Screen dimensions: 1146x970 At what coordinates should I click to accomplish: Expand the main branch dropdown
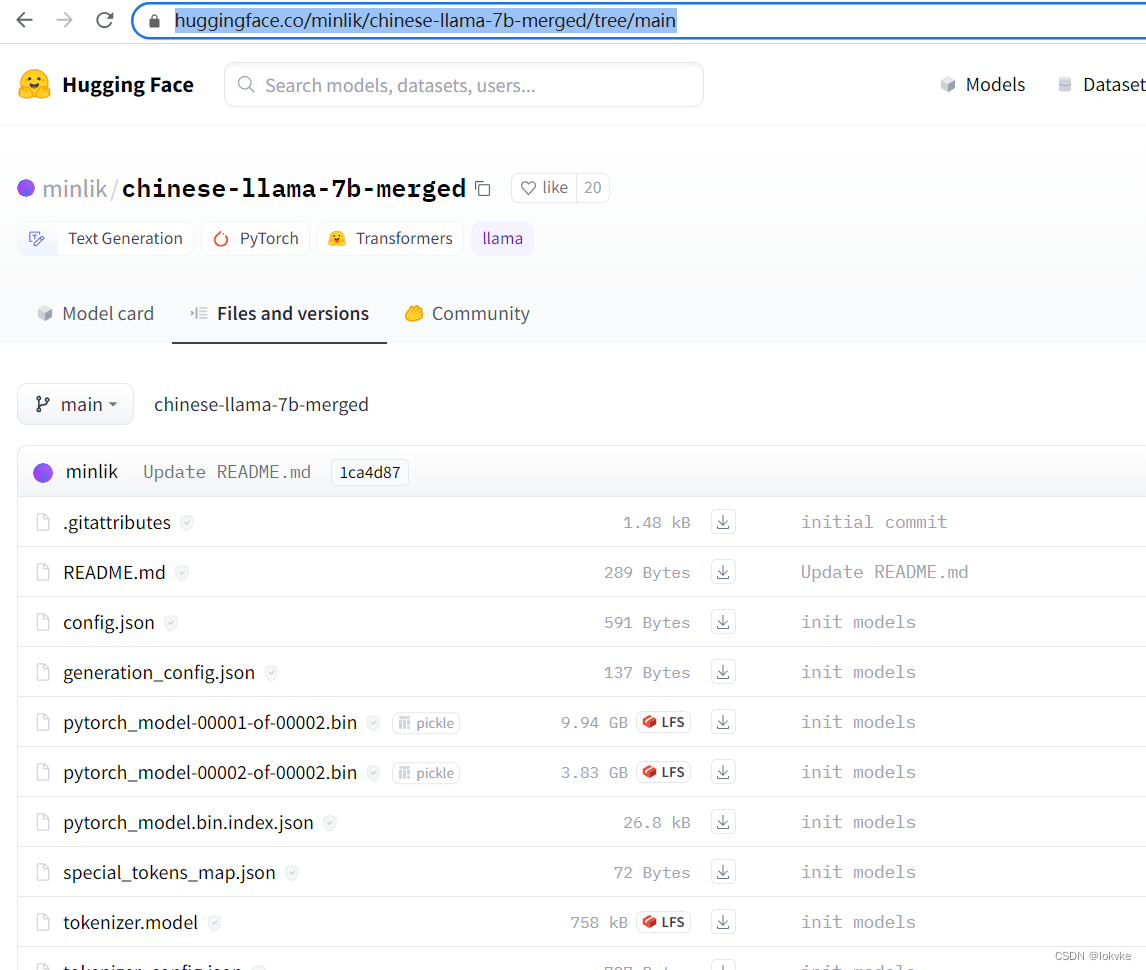coord(75,404)
